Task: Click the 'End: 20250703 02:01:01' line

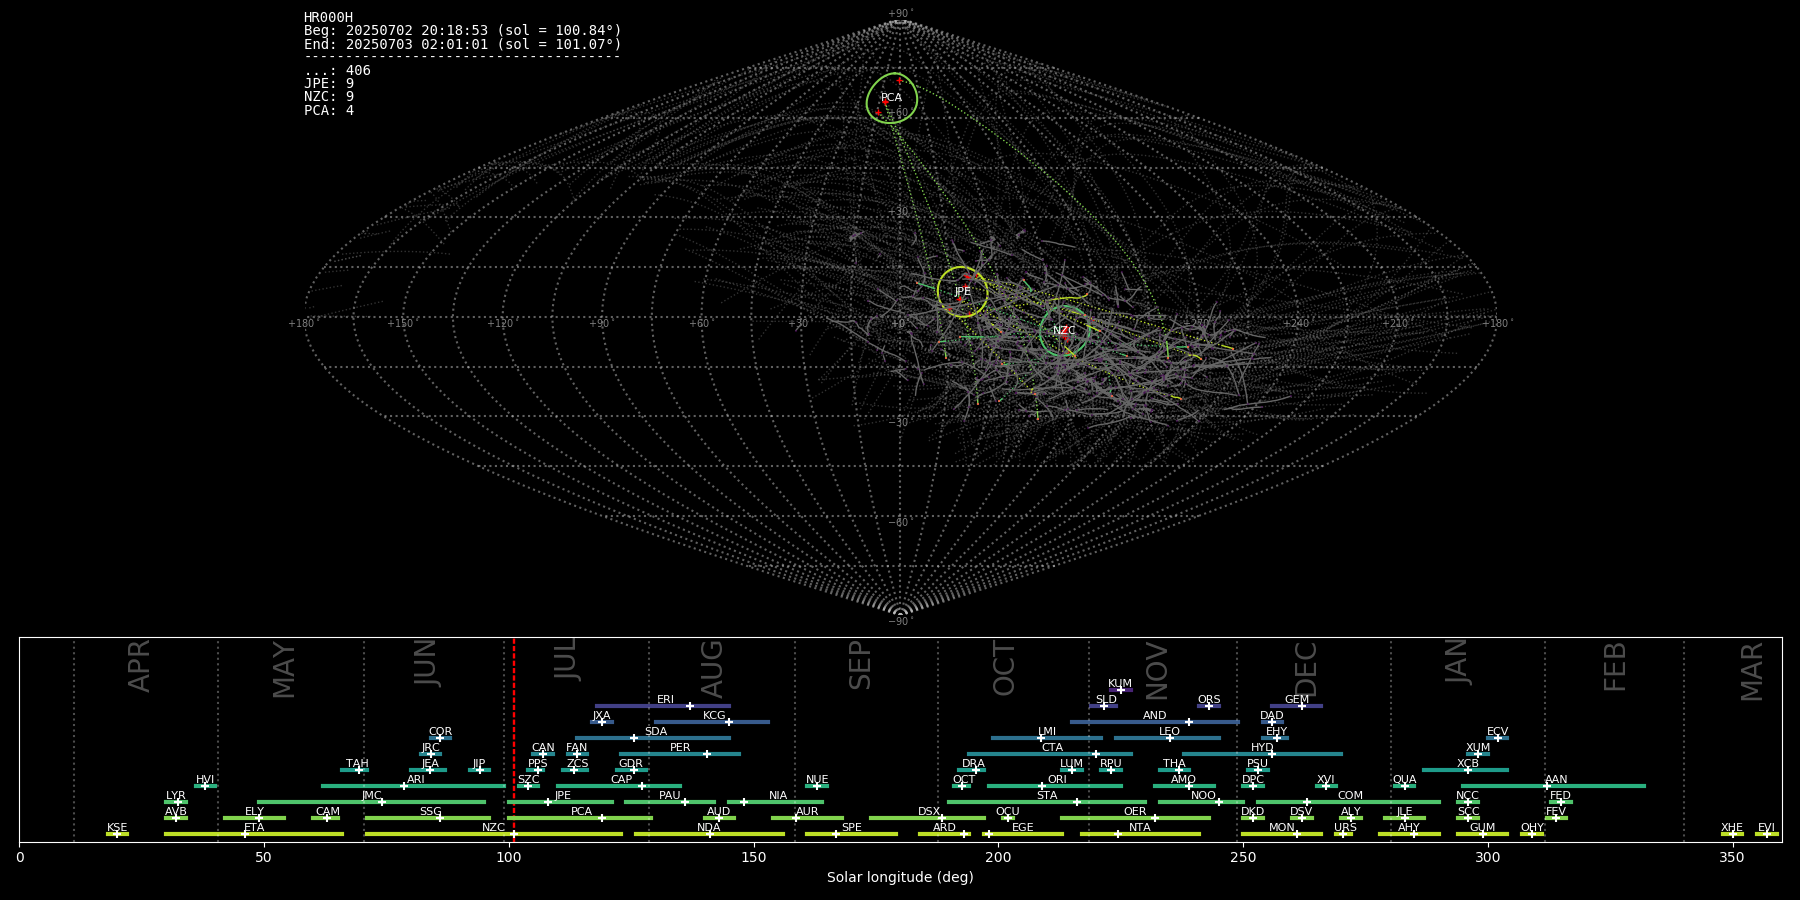Action: 463,44
